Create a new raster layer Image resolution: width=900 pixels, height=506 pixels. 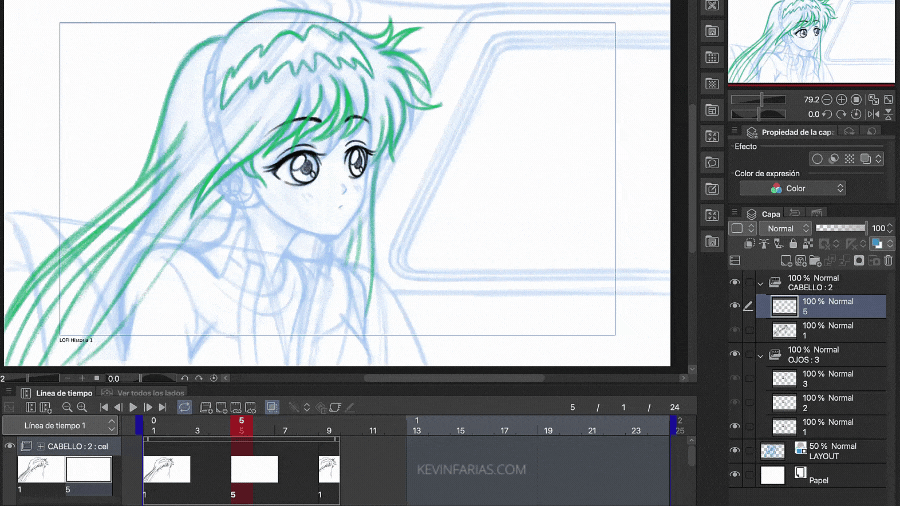[x=786, y=261]
